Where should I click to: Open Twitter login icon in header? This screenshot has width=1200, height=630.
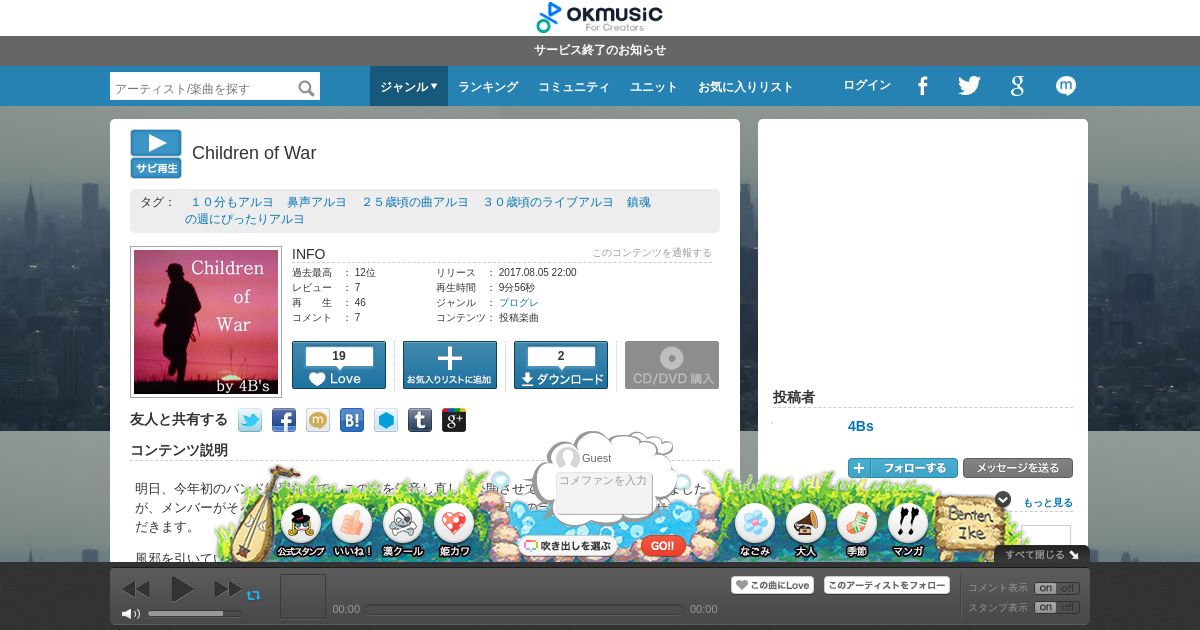tap(969, 86)
